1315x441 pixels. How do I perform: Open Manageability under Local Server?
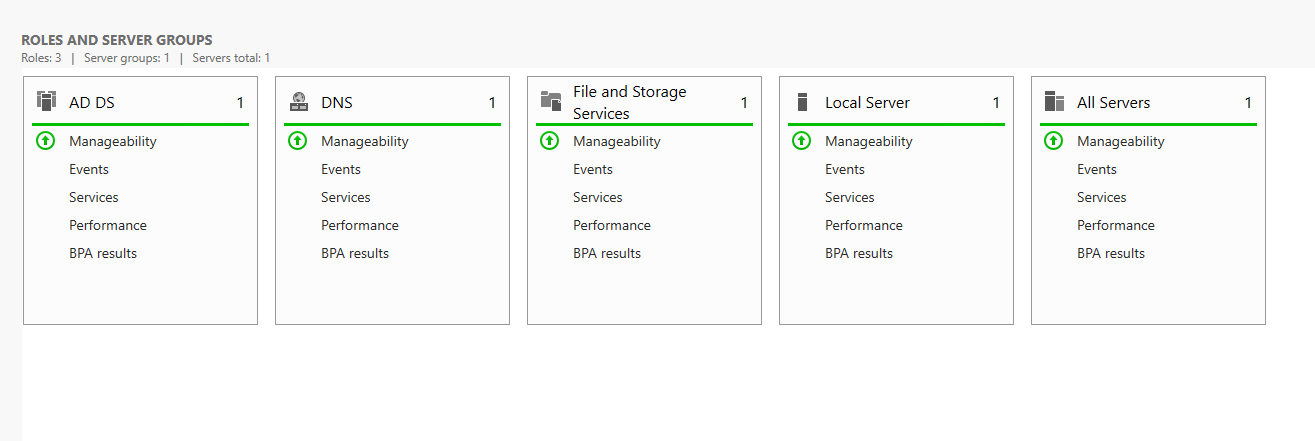click(x=869, y=141)
